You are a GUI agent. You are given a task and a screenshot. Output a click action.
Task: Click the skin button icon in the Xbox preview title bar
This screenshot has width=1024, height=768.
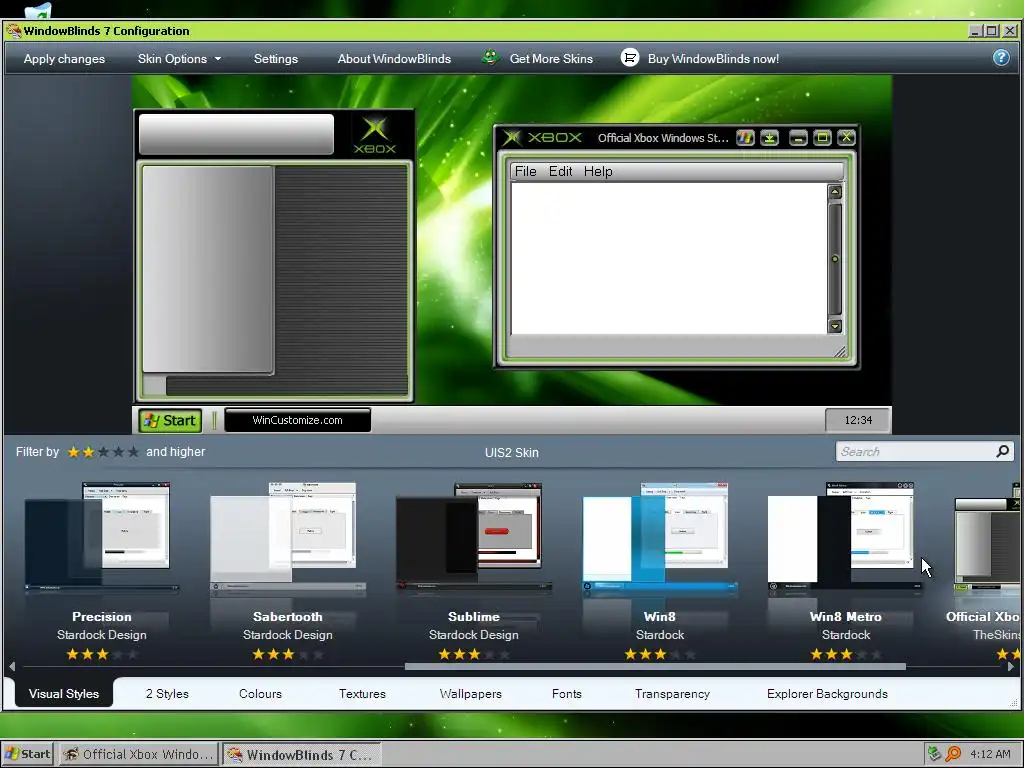click(745, 138)
